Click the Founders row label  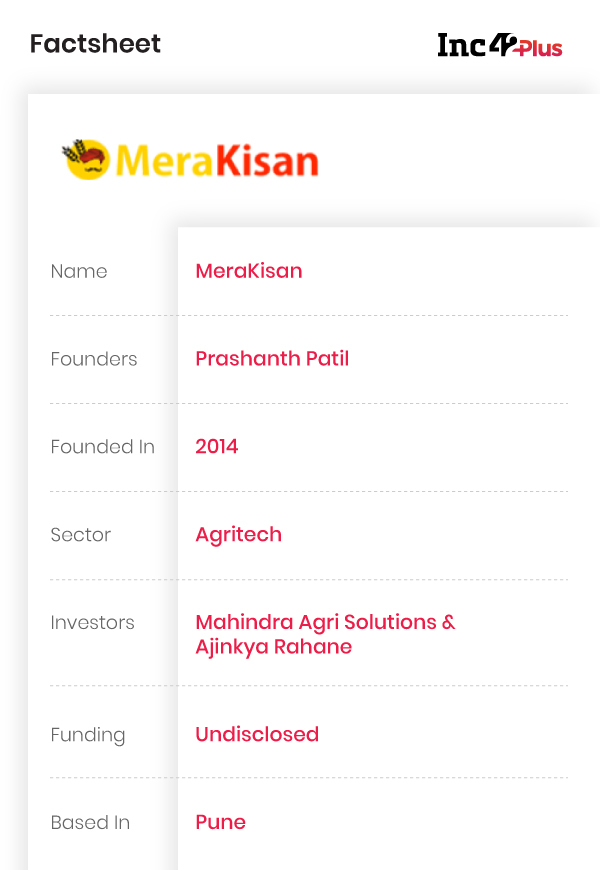pos(94,359)
